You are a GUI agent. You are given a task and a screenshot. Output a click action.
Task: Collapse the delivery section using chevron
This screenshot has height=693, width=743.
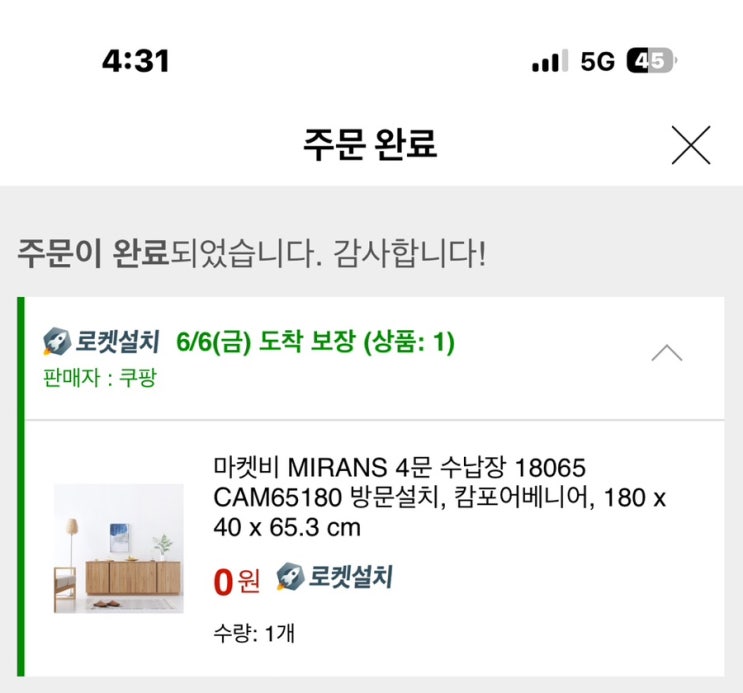(x=667, y=353)
